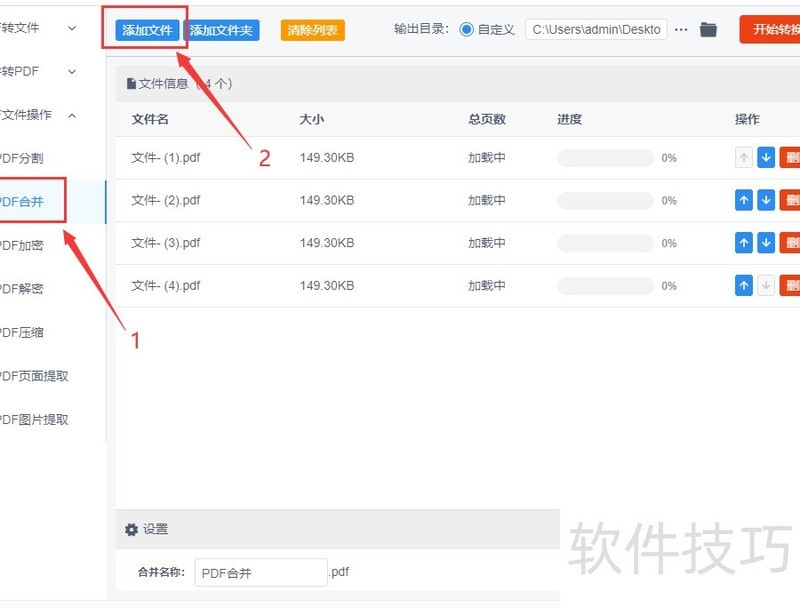Open PDF图片提取 in sidebar
This screenshot has width=800, height=608.
[34, 419]
